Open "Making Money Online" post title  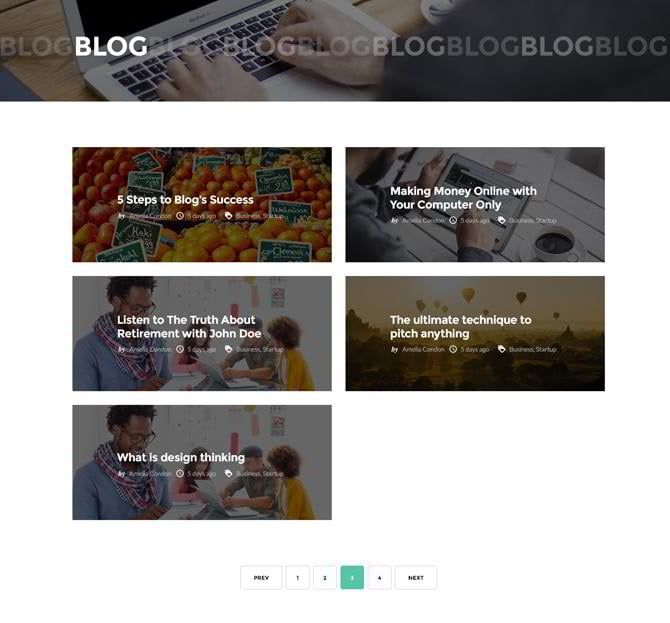463,198
